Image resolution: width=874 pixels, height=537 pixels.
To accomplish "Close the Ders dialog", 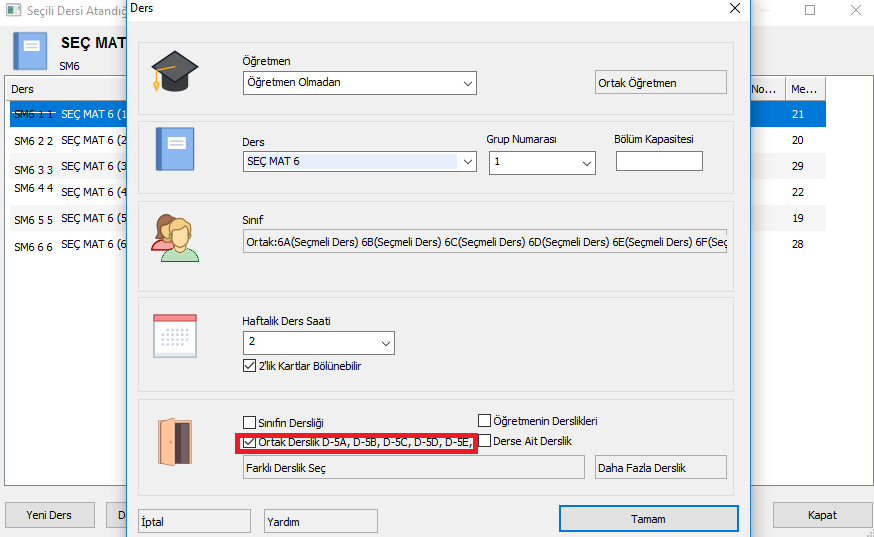I will point(735,8).
